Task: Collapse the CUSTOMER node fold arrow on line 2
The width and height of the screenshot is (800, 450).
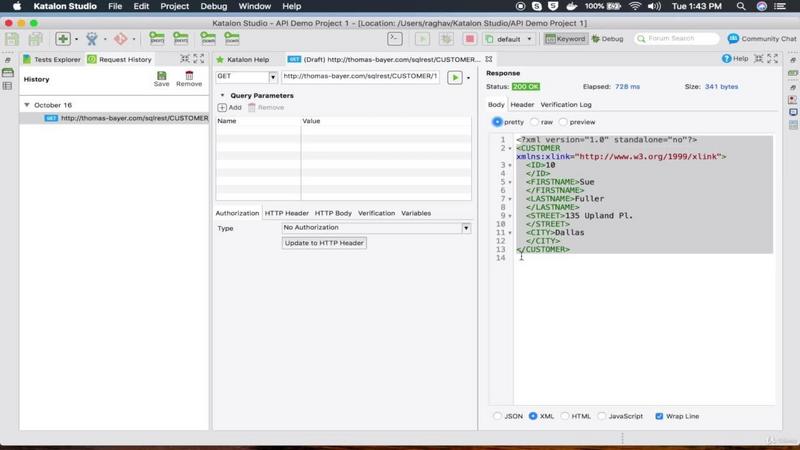Action: pyautogui.click(x=510, y=148)
